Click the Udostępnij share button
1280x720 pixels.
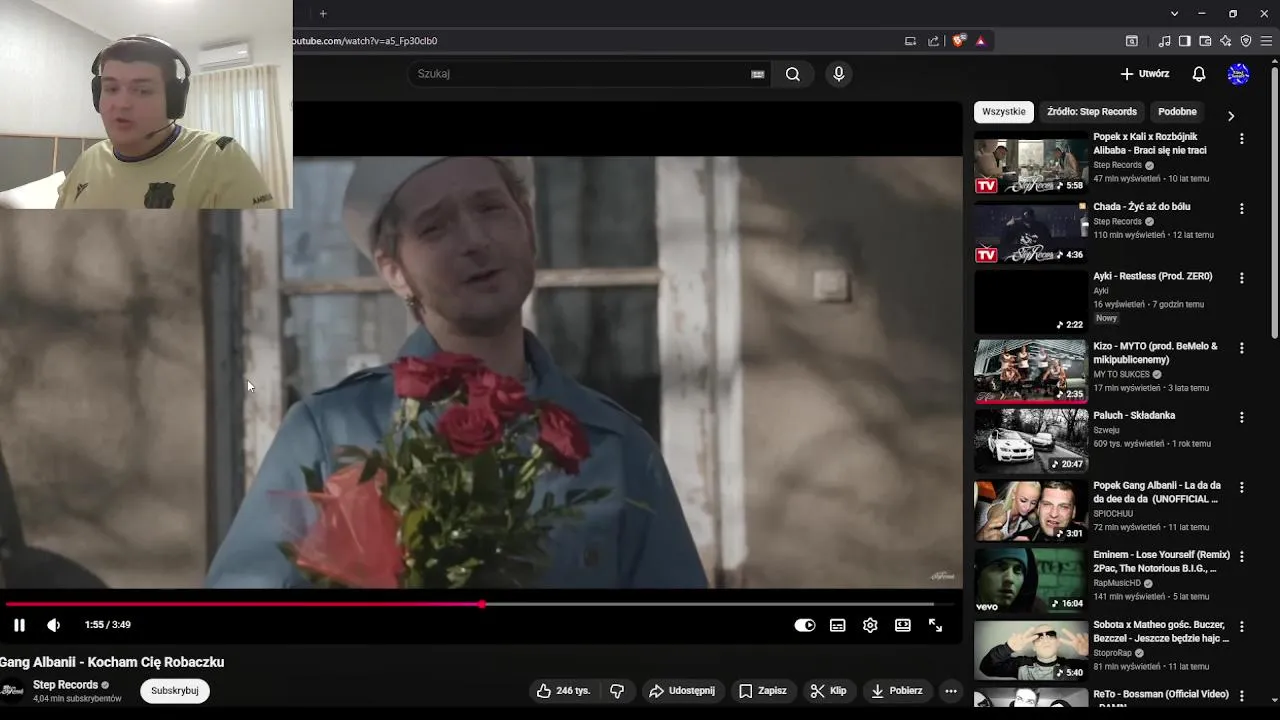tap(682, 691)
